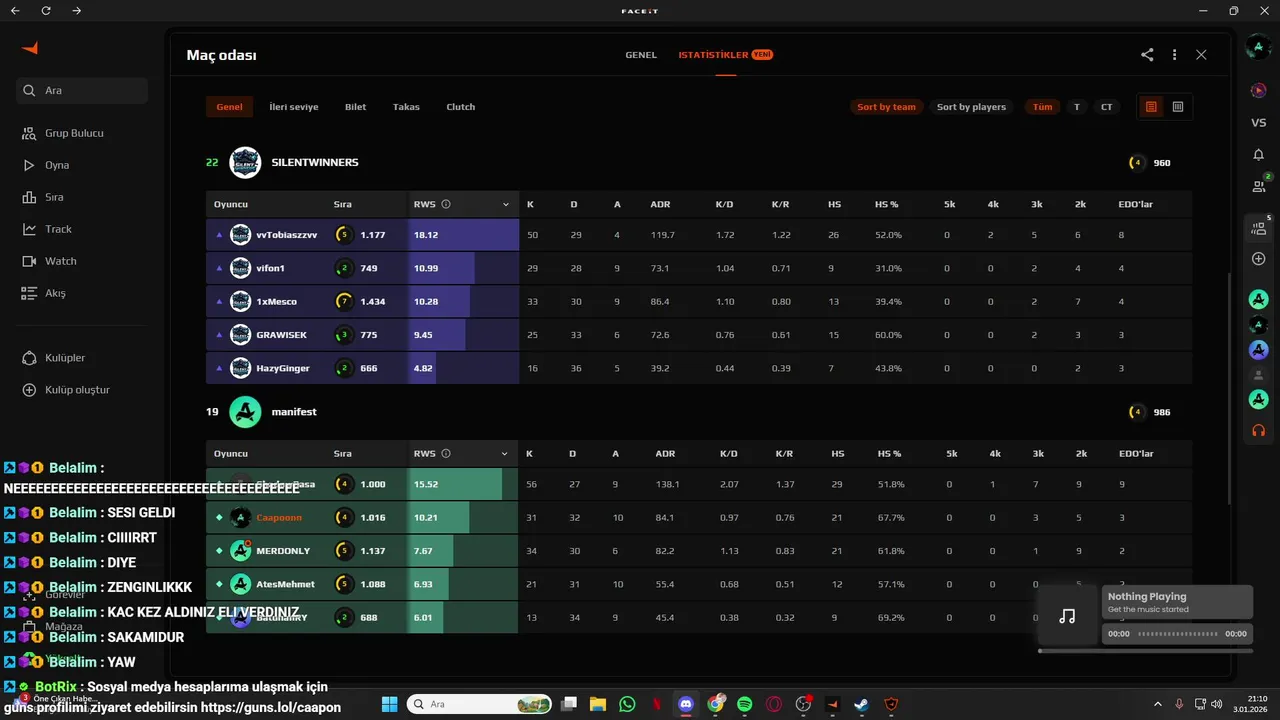Switch to grid table view layout
The width and height of the screenshot is (1280, 720).
pos(1178,107)
